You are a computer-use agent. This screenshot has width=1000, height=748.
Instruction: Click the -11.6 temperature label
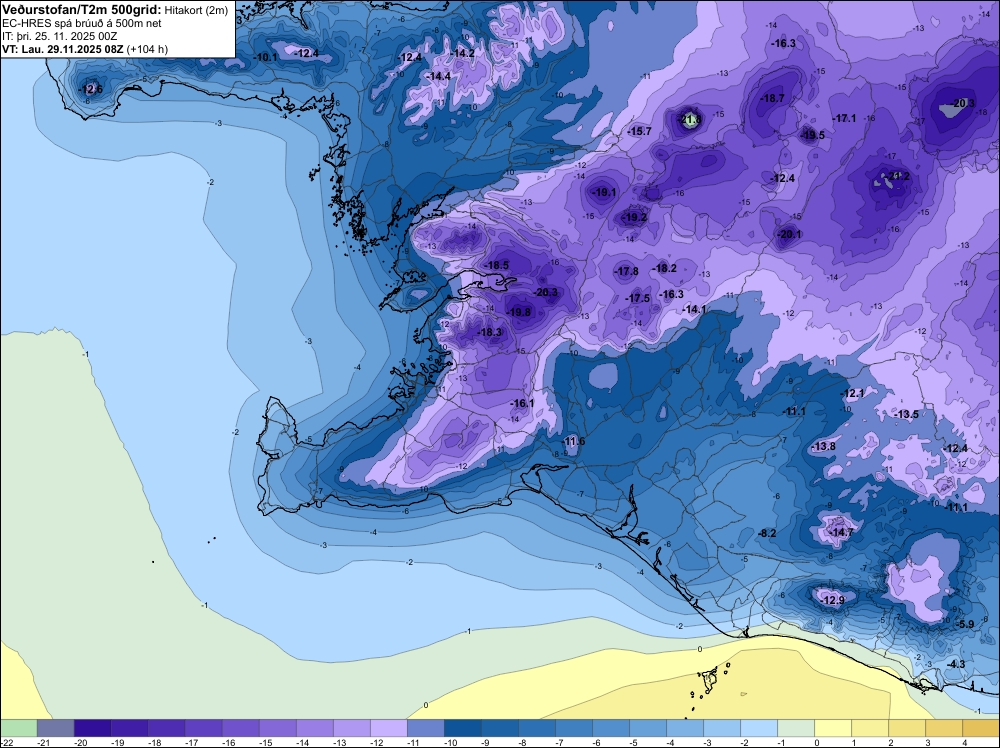pos(573,441)
